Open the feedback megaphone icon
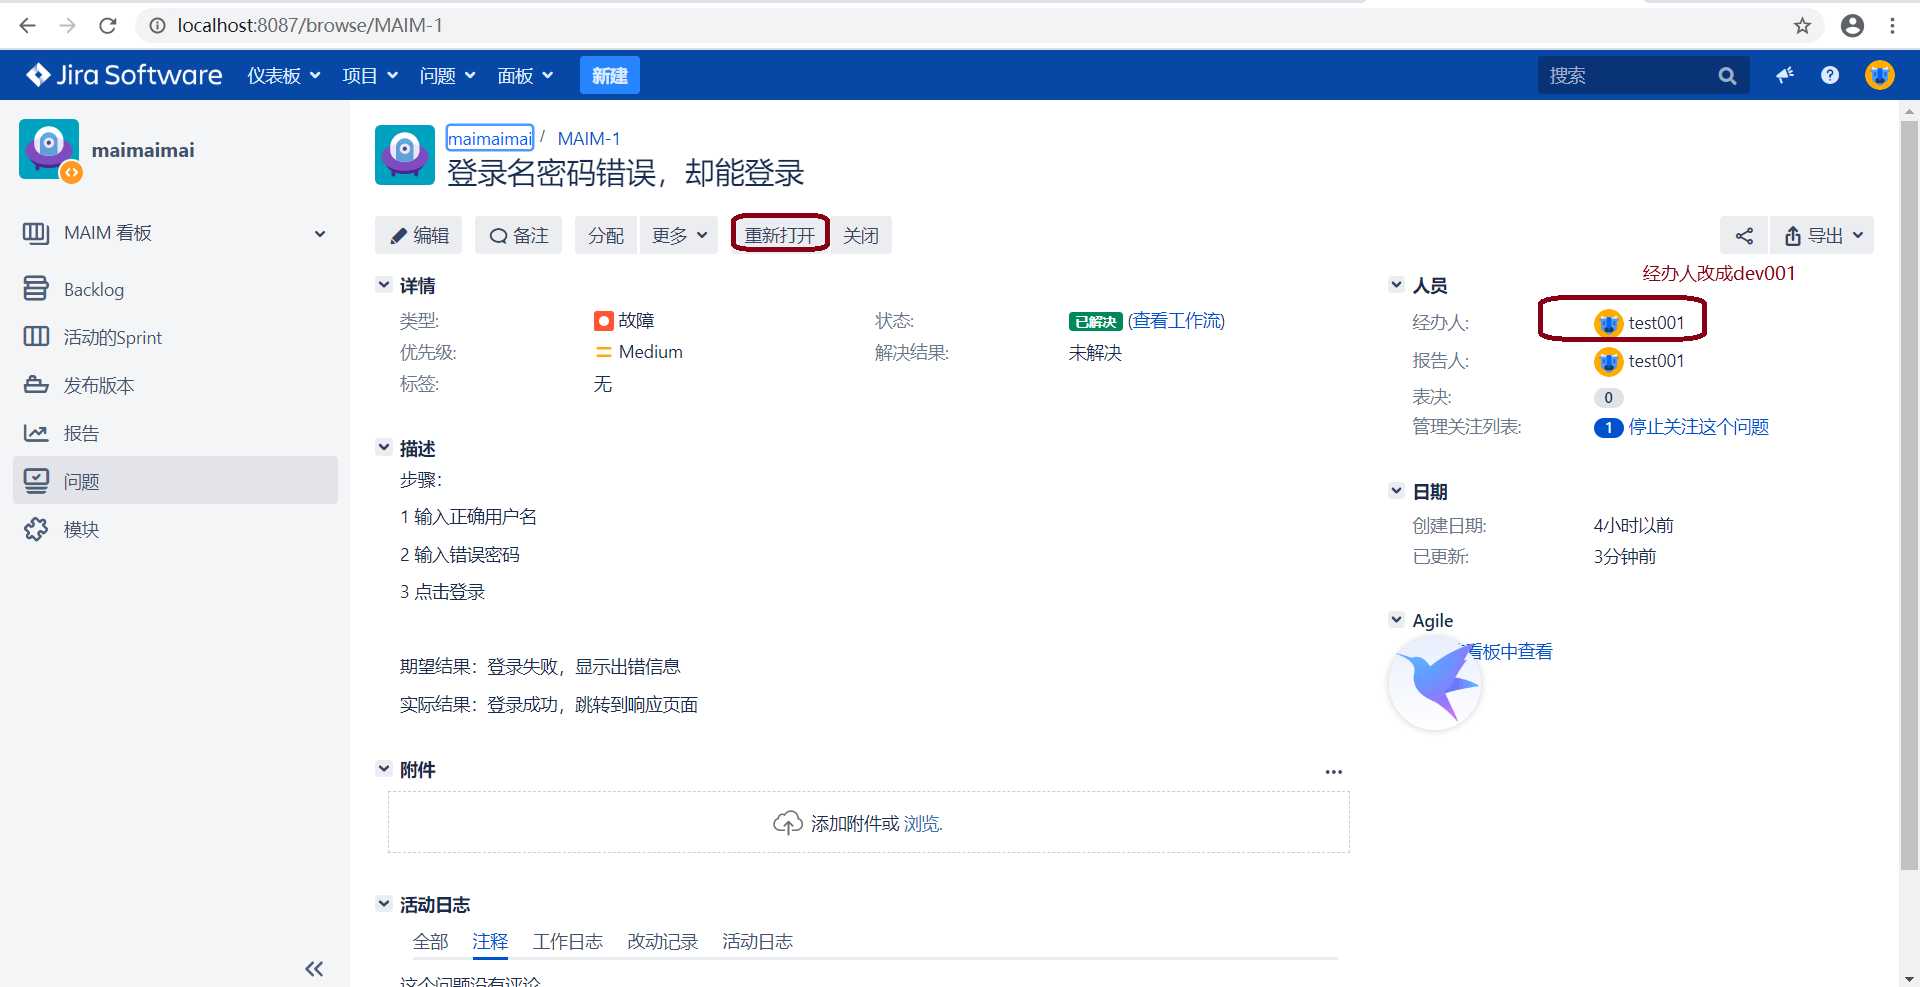 1785,75
